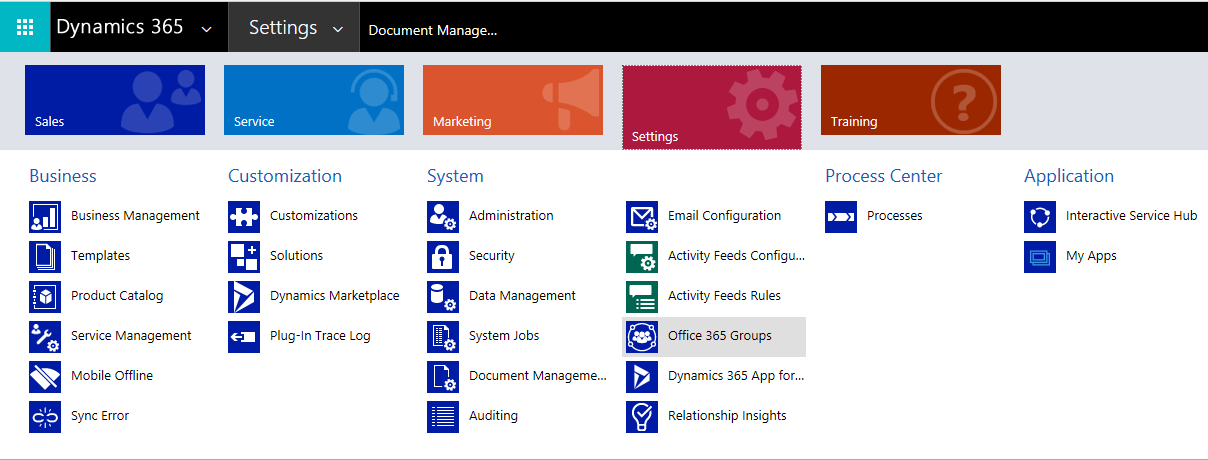
Task: Click the Activity Feeds Rules icon
Action: point(642,296)
